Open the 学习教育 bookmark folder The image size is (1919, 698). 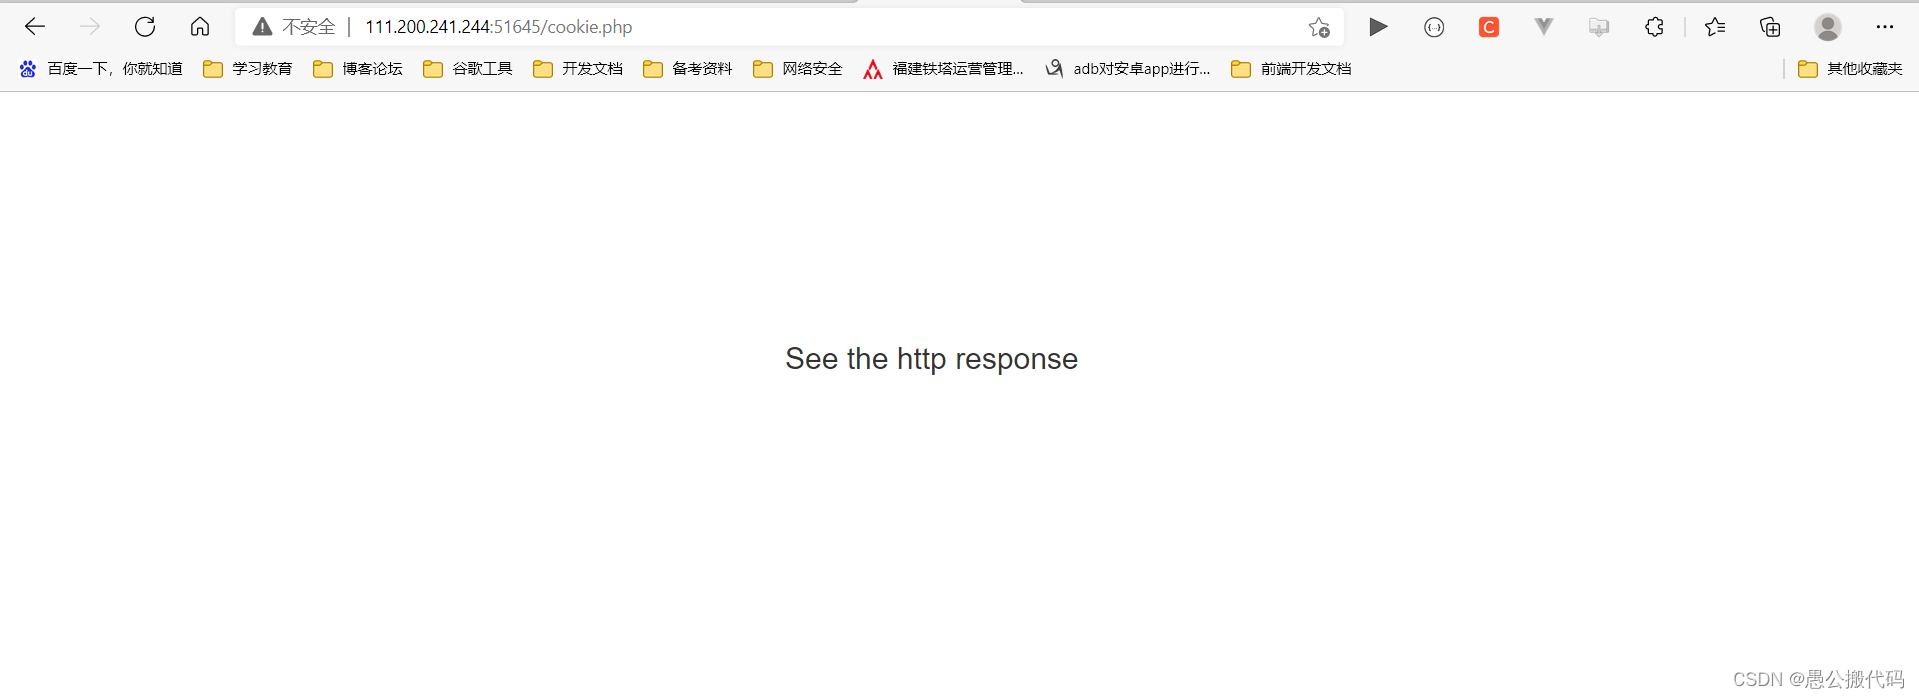(x=248, y=69)
